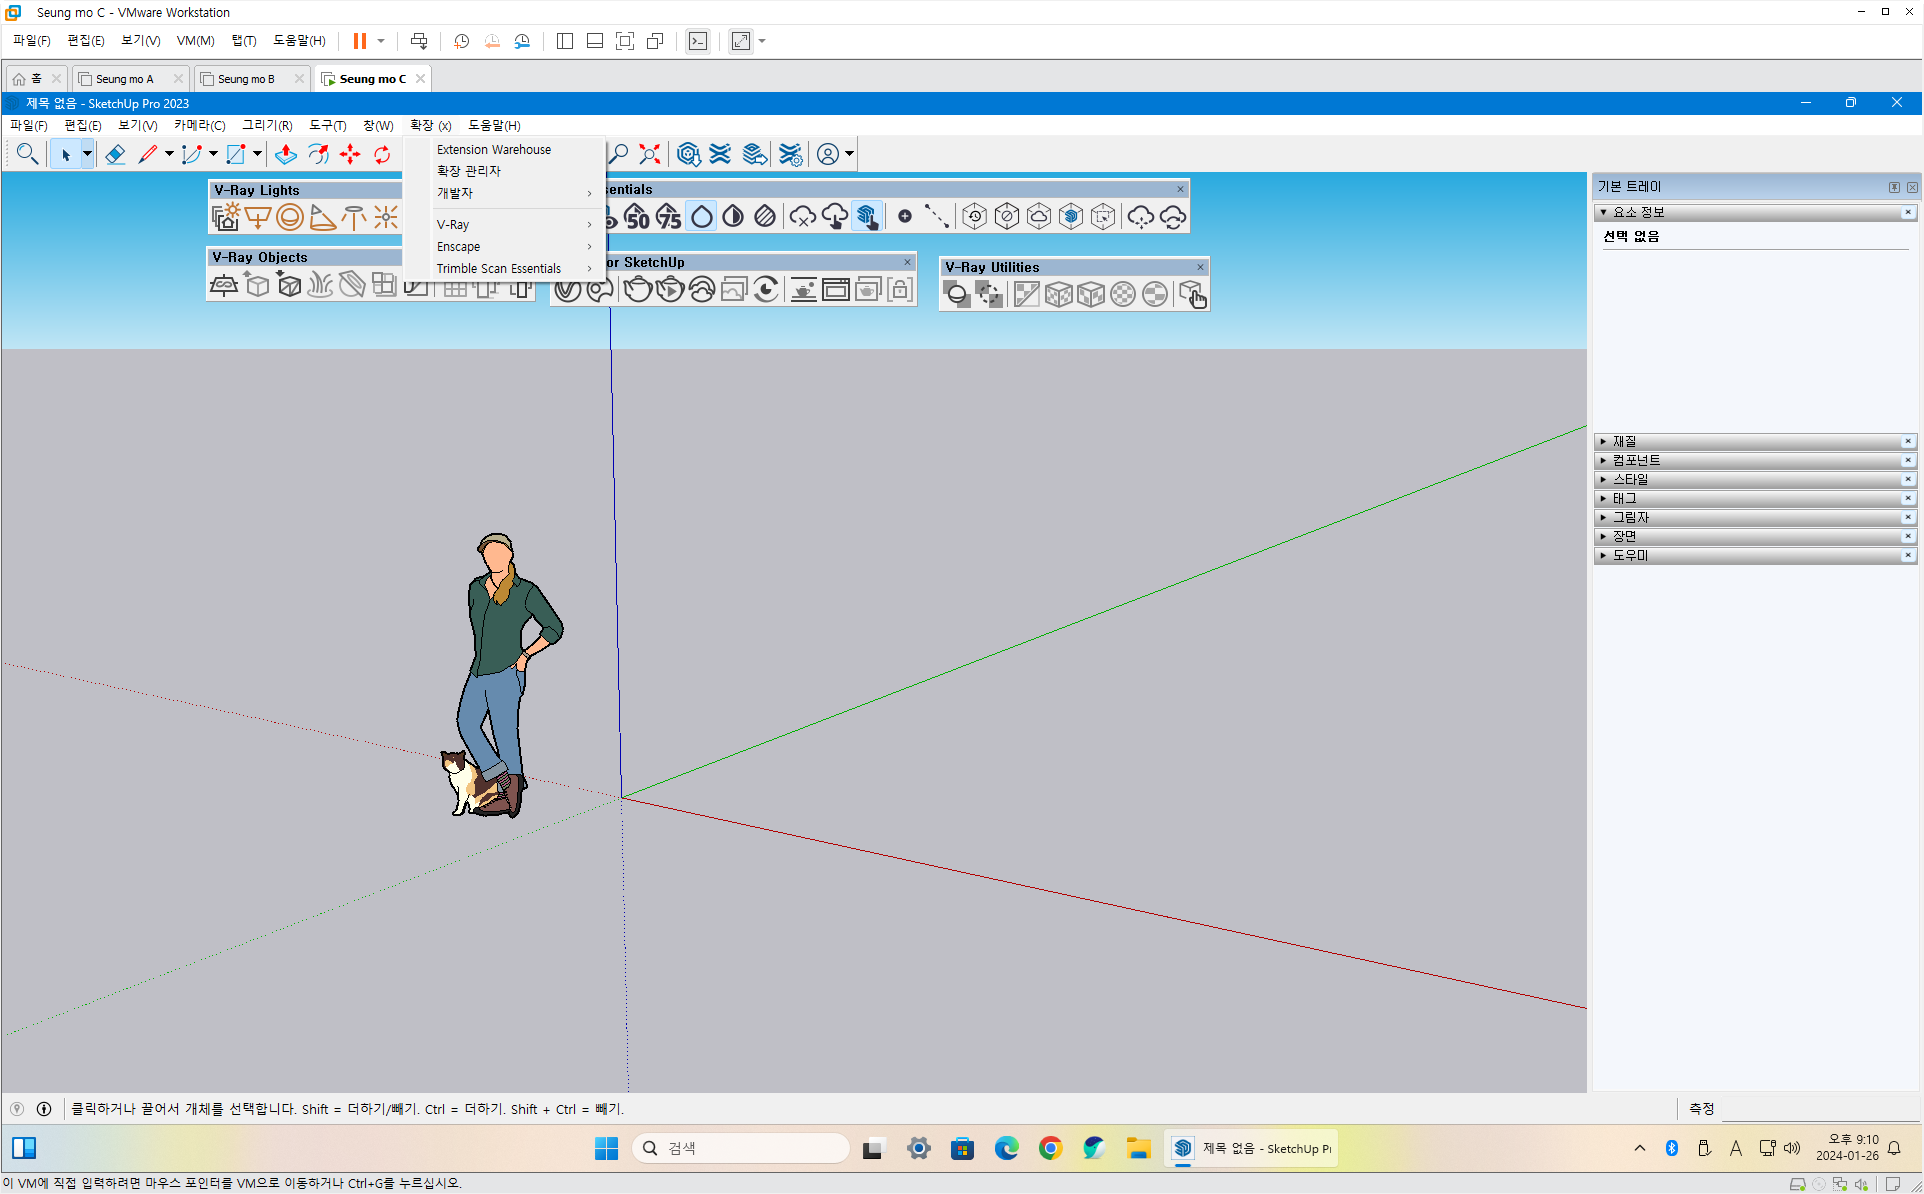This screenshot has height=1194, width=1924.
Task: Expand the 재질 panel
Action: [x=1625, y=441]
